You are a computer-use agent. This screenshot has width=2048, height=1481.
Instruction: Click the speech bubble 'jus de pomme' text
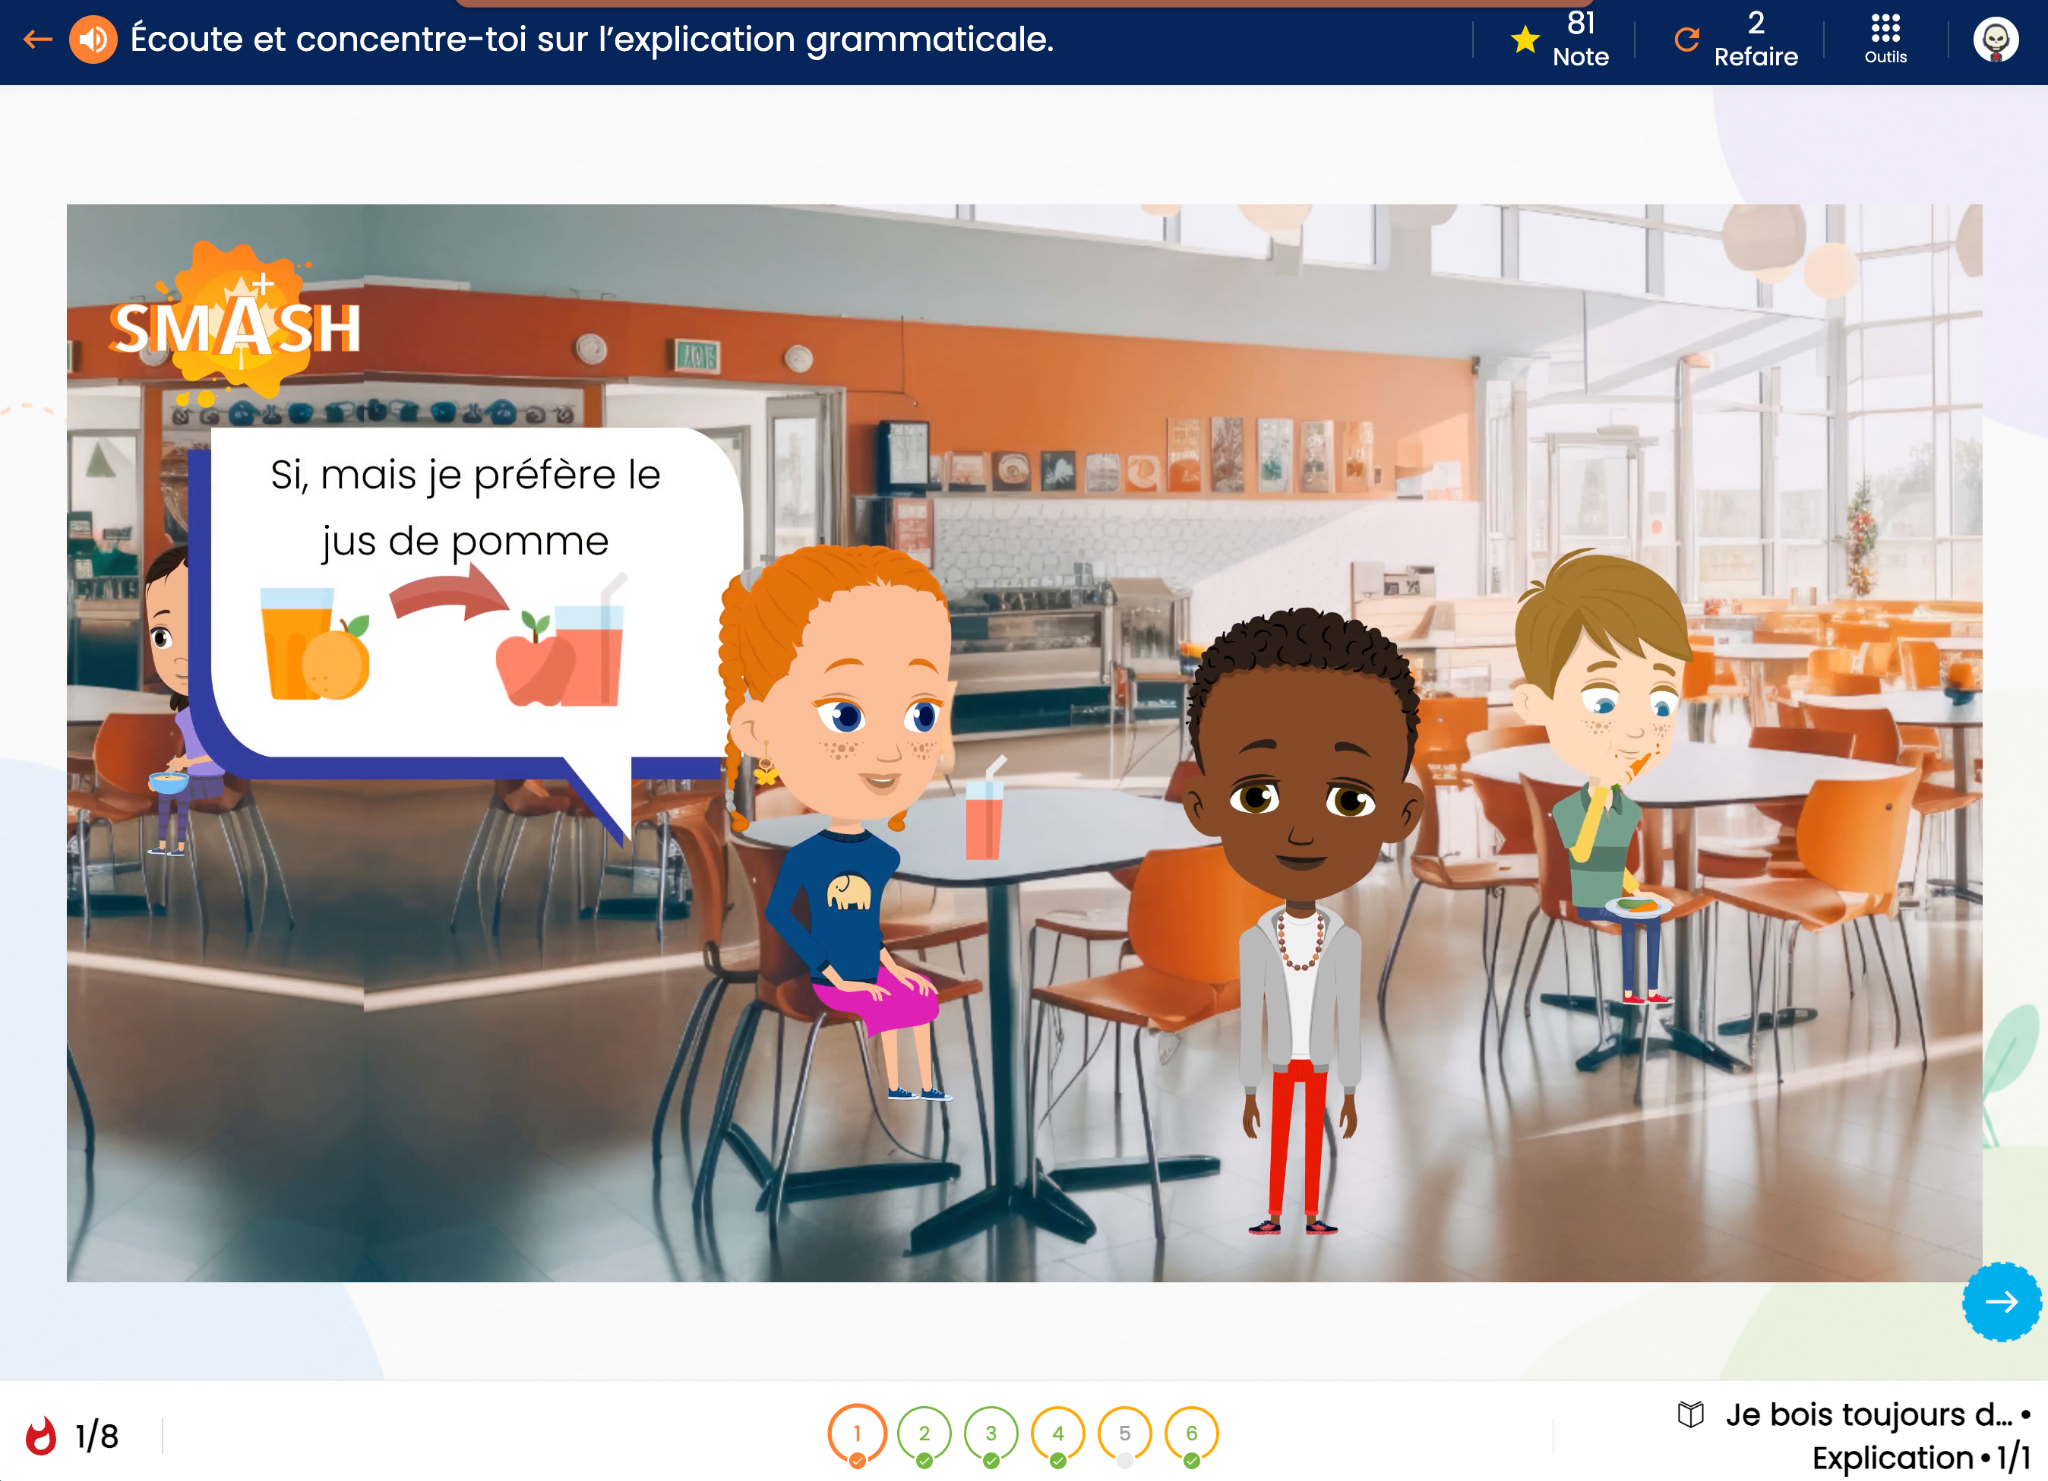[465, 541]
